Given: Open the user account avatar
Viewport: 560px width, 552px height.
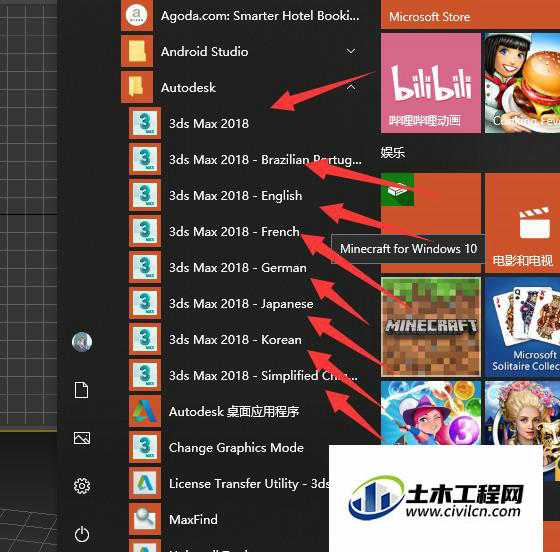Looking at the screenshot, I should pos(82,342).
